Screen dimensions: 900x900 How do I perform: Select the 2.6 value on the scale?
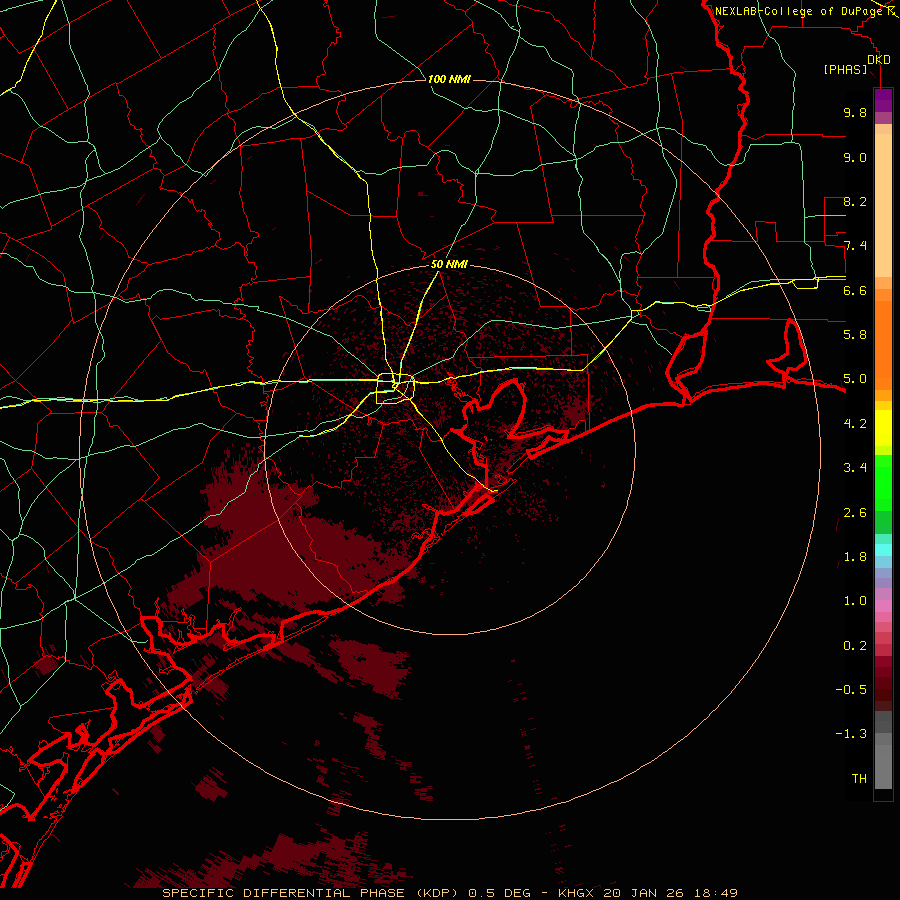pyautogui.click(x=855, y=512)
